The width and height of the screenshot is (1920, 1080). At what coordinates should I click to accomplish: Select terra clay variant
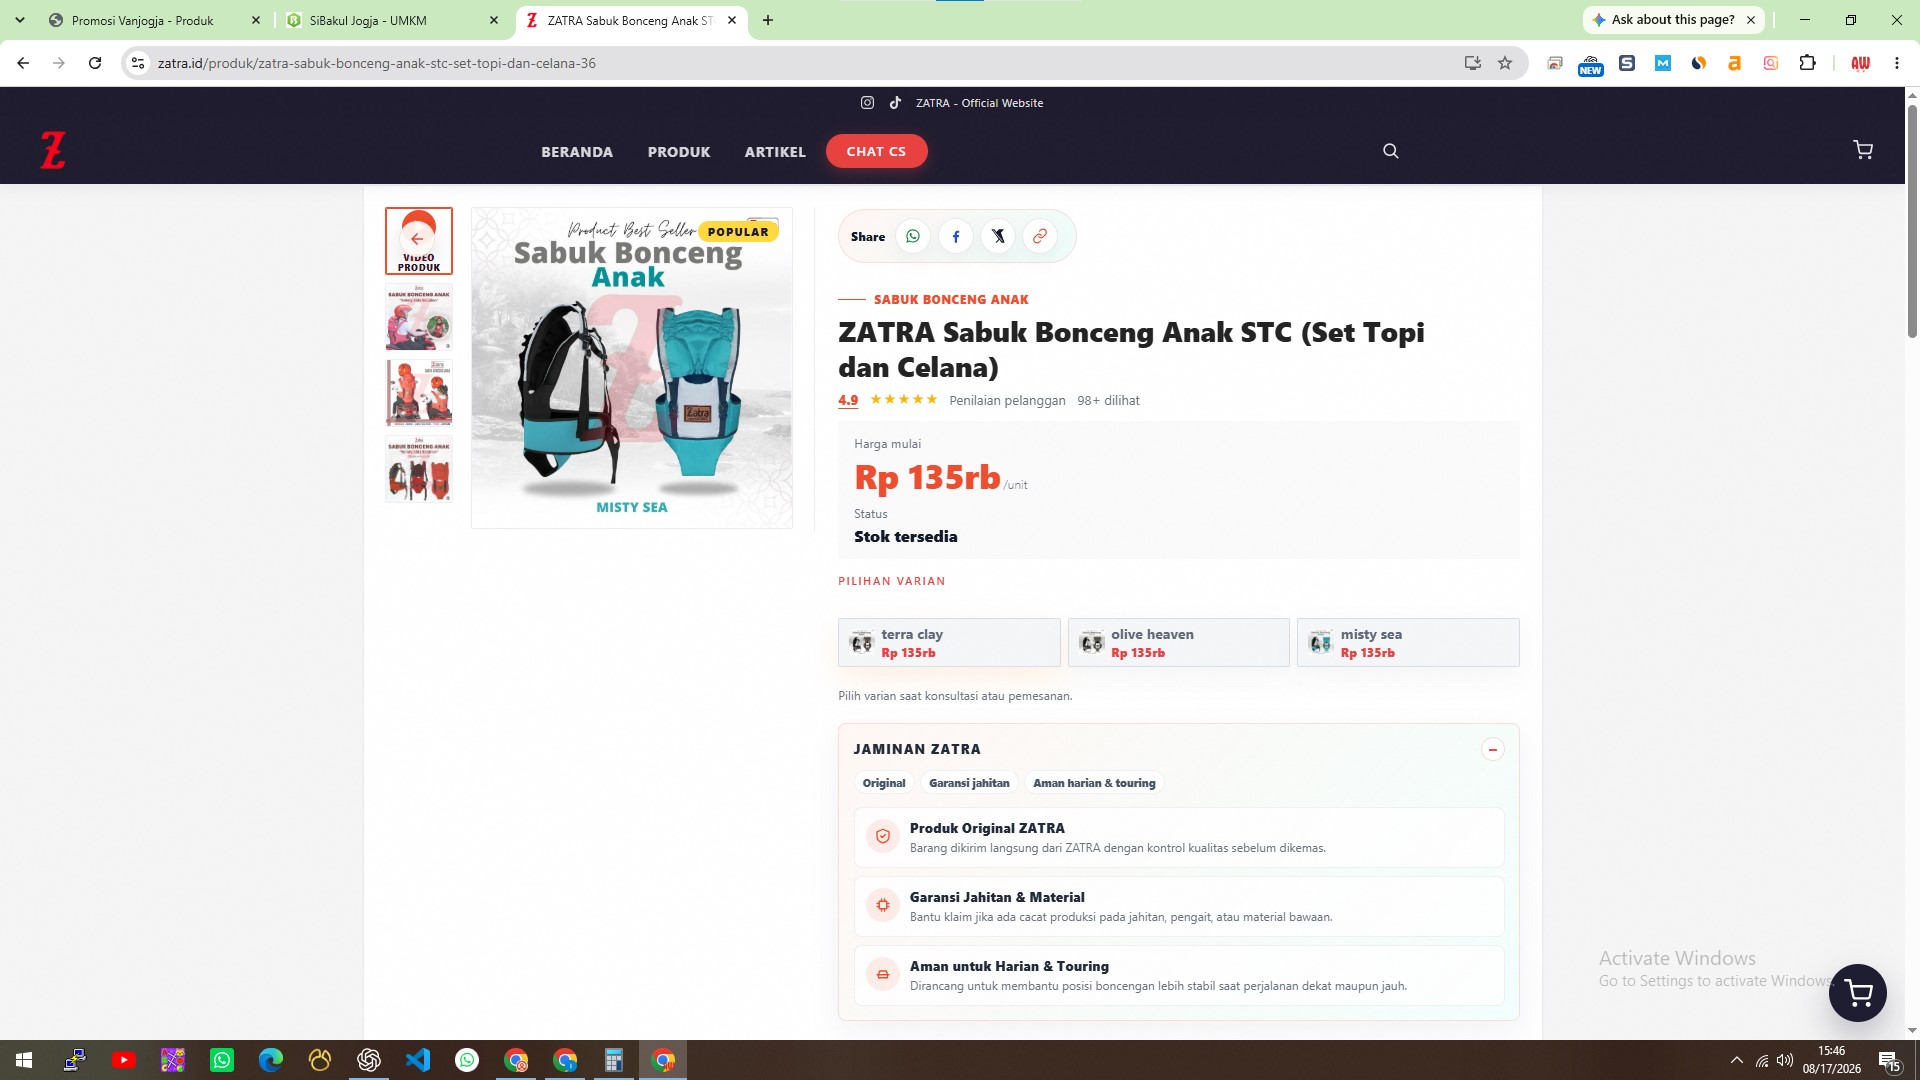click(x=949, y=643)
